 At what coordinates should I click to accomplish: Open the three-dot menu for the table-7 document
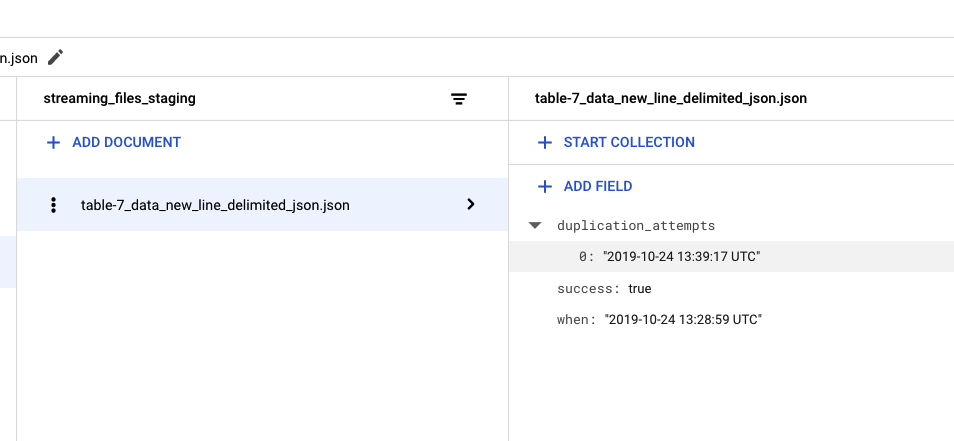point(53,205)
